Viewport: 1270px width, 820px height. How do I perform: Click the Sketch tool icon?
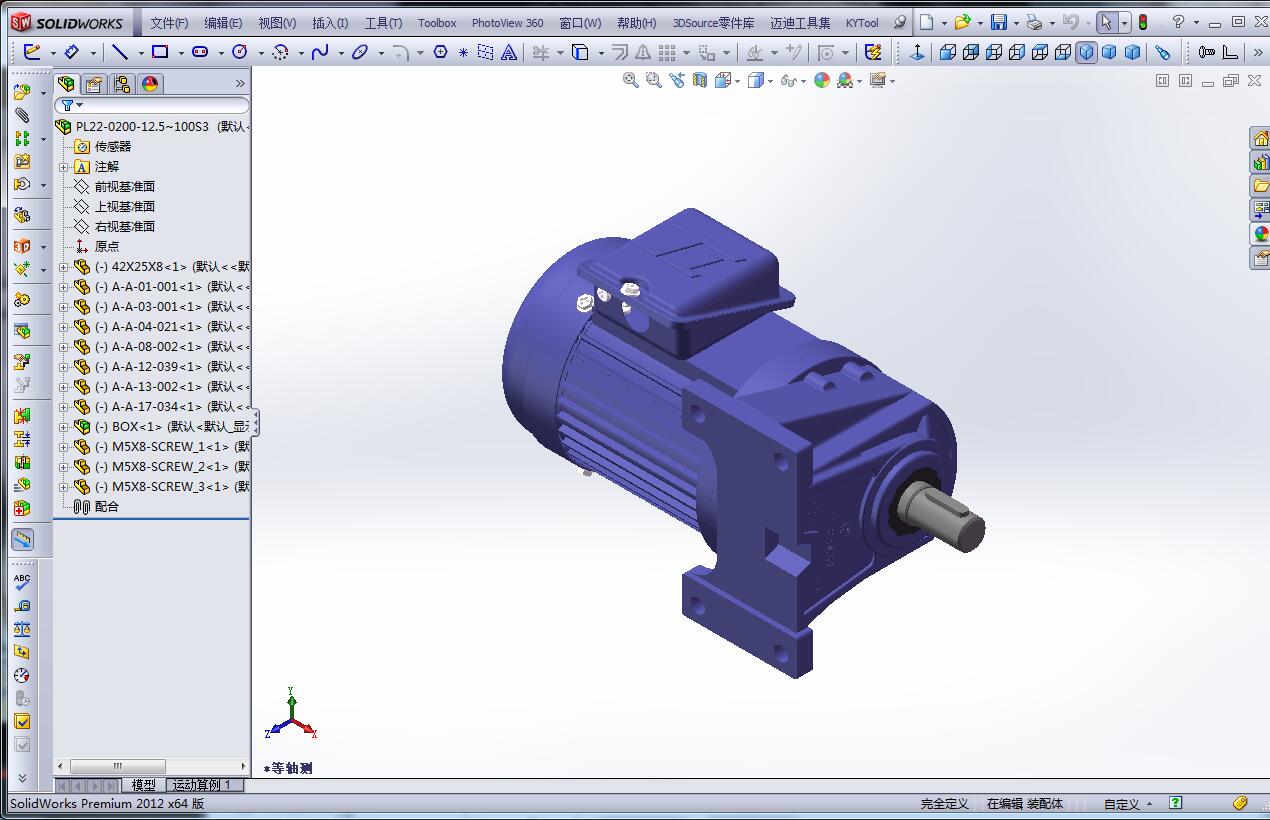(32, 52)
